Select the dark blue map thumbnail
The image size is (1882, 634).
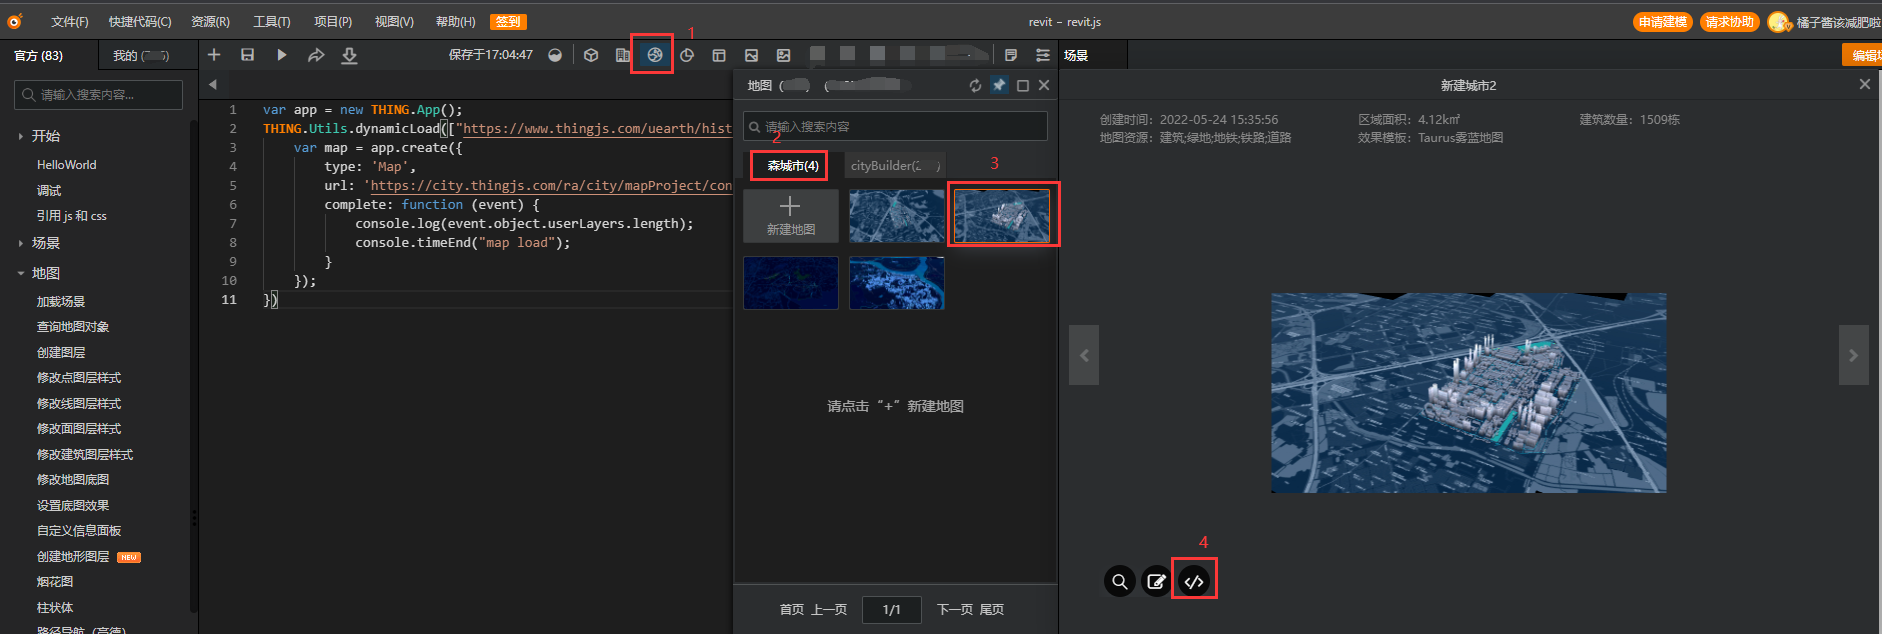coord(790,283)
